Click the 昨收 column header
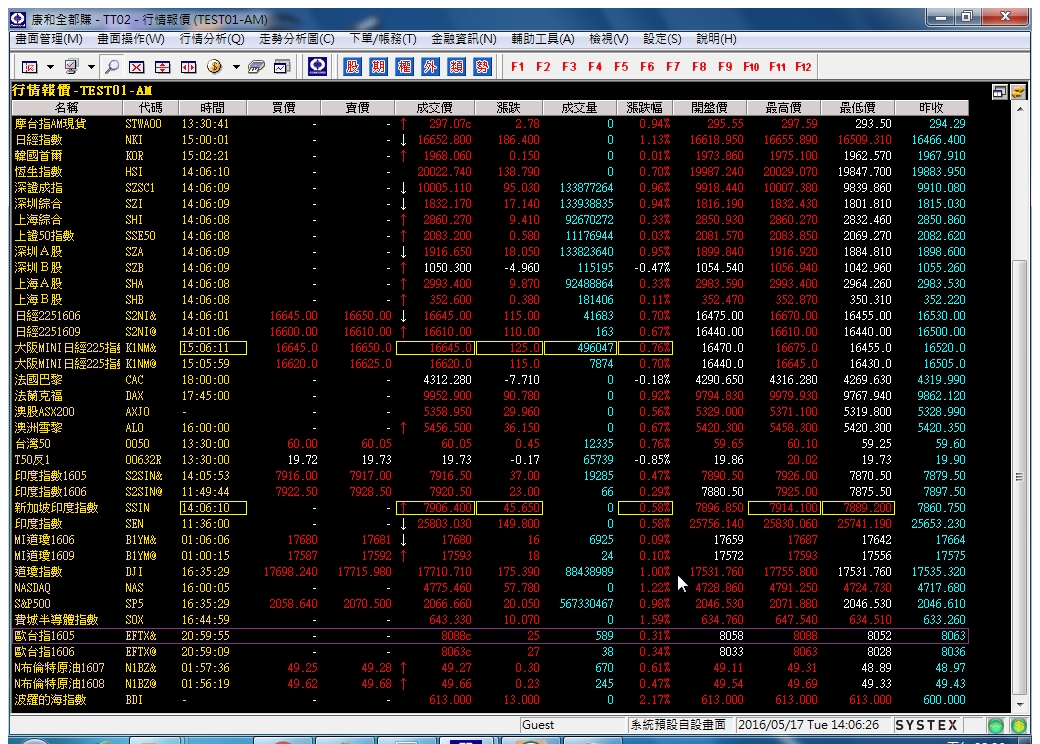The width and height of the screenshot is (1040, 744). 931,107
